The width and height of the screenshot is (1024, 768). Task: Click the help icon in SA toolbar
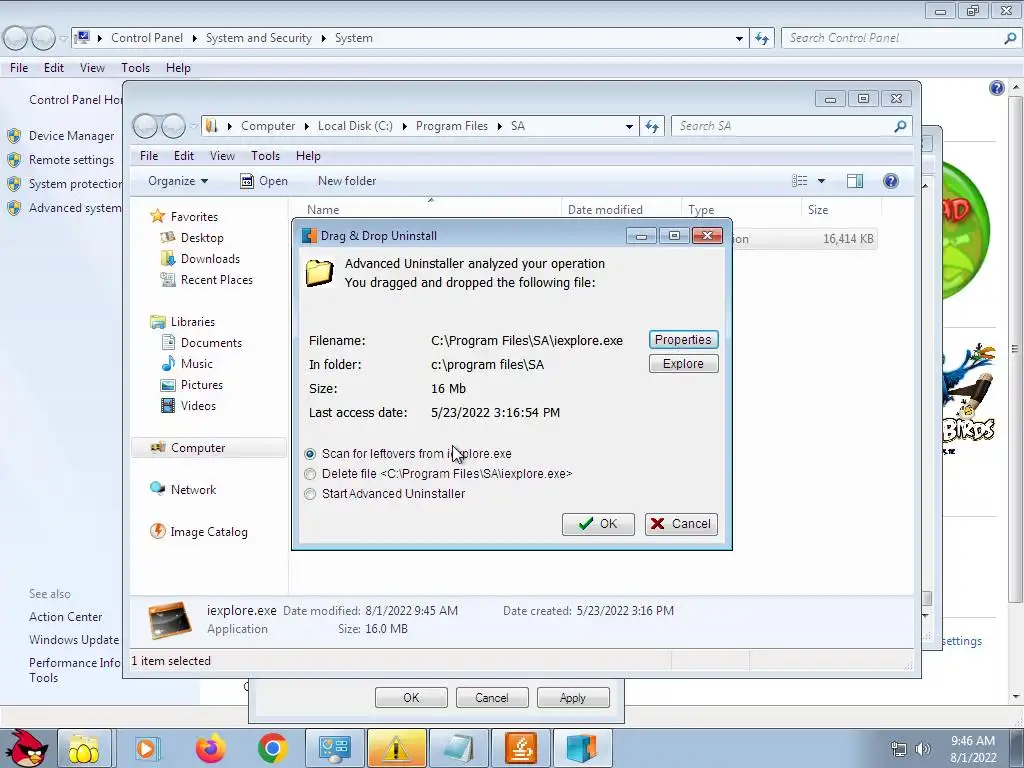[891, 181]
